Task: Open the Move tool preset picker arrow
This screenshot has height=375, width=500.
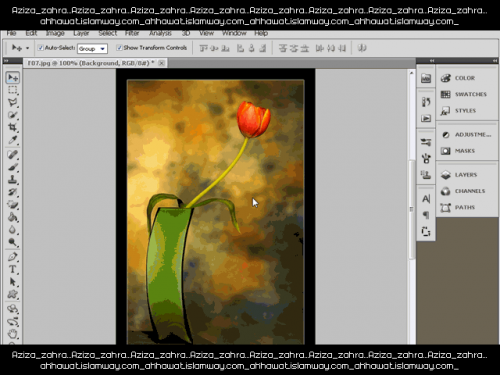Action: click(28, 48)
